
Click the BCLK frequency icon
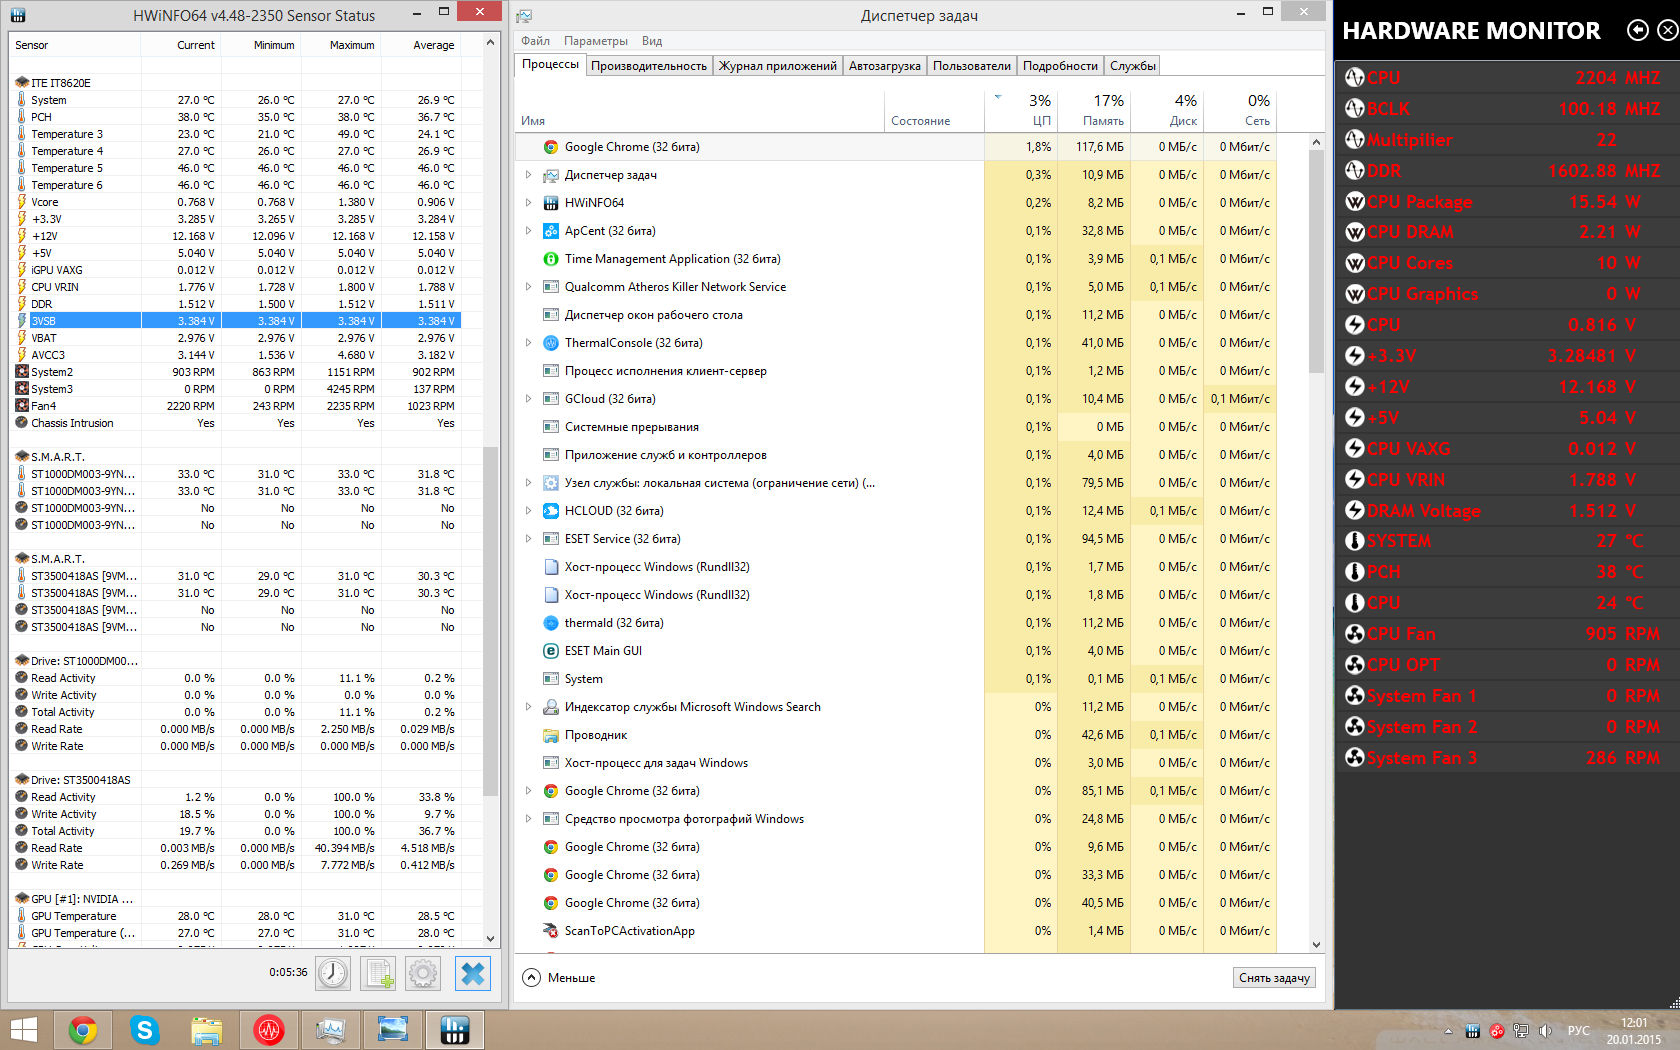click(1355, 108)
